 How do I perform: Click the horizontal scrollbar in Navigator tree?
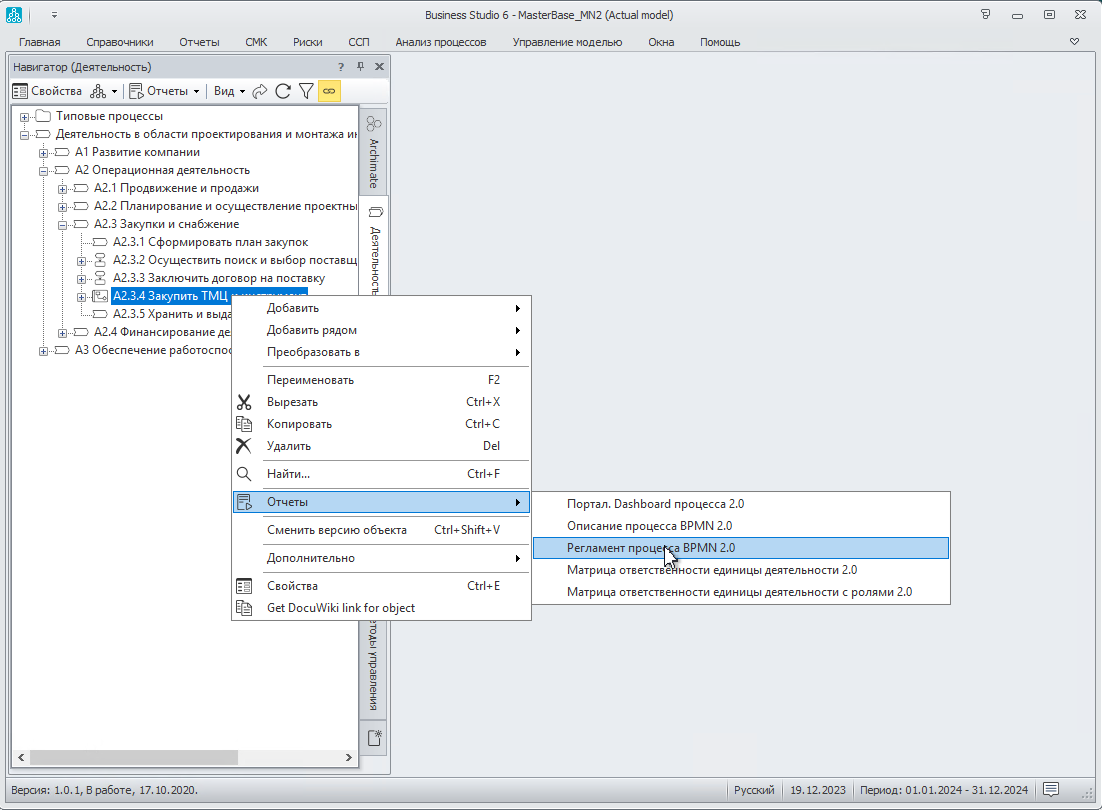[x=130, y=758]
